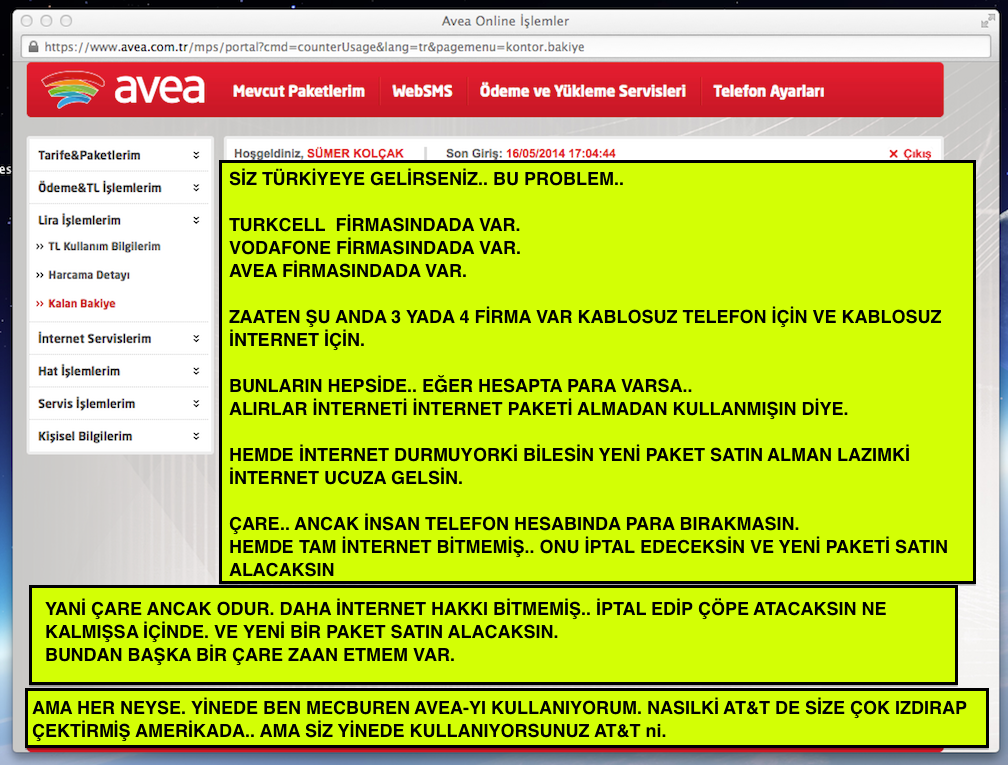
Task: Toggle full screen via window corner icon
Action: pyautogui.click(x=987, y=21)
